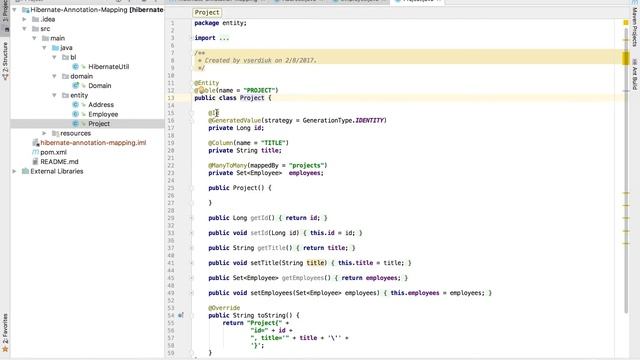Select README.md in the tree
Image resolution: width=640 pixels, height=360 pixels.
pos(59,162)
